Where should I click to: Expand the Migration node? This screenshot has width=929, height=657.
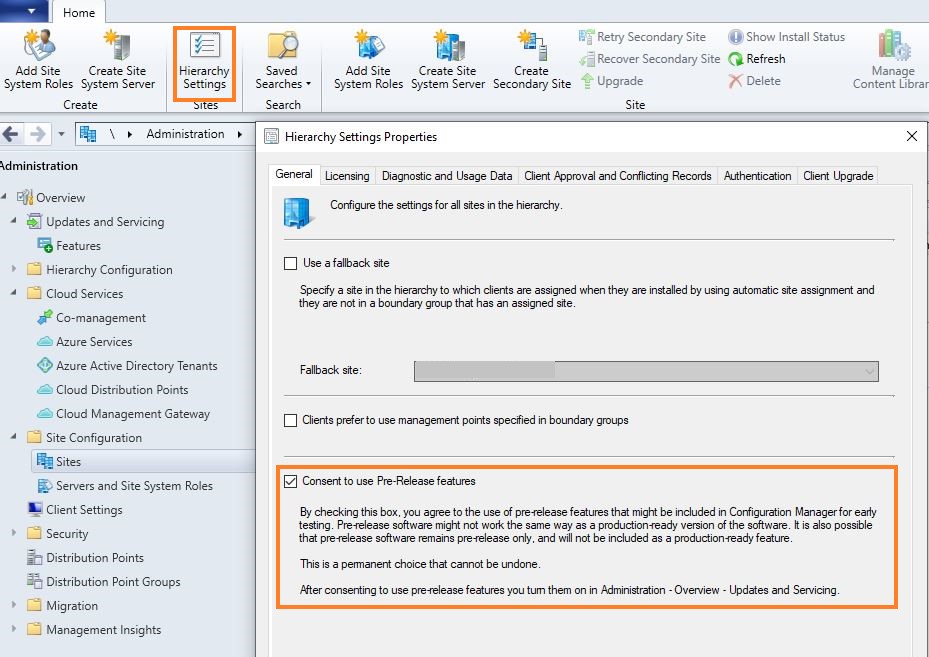[14, 605]
